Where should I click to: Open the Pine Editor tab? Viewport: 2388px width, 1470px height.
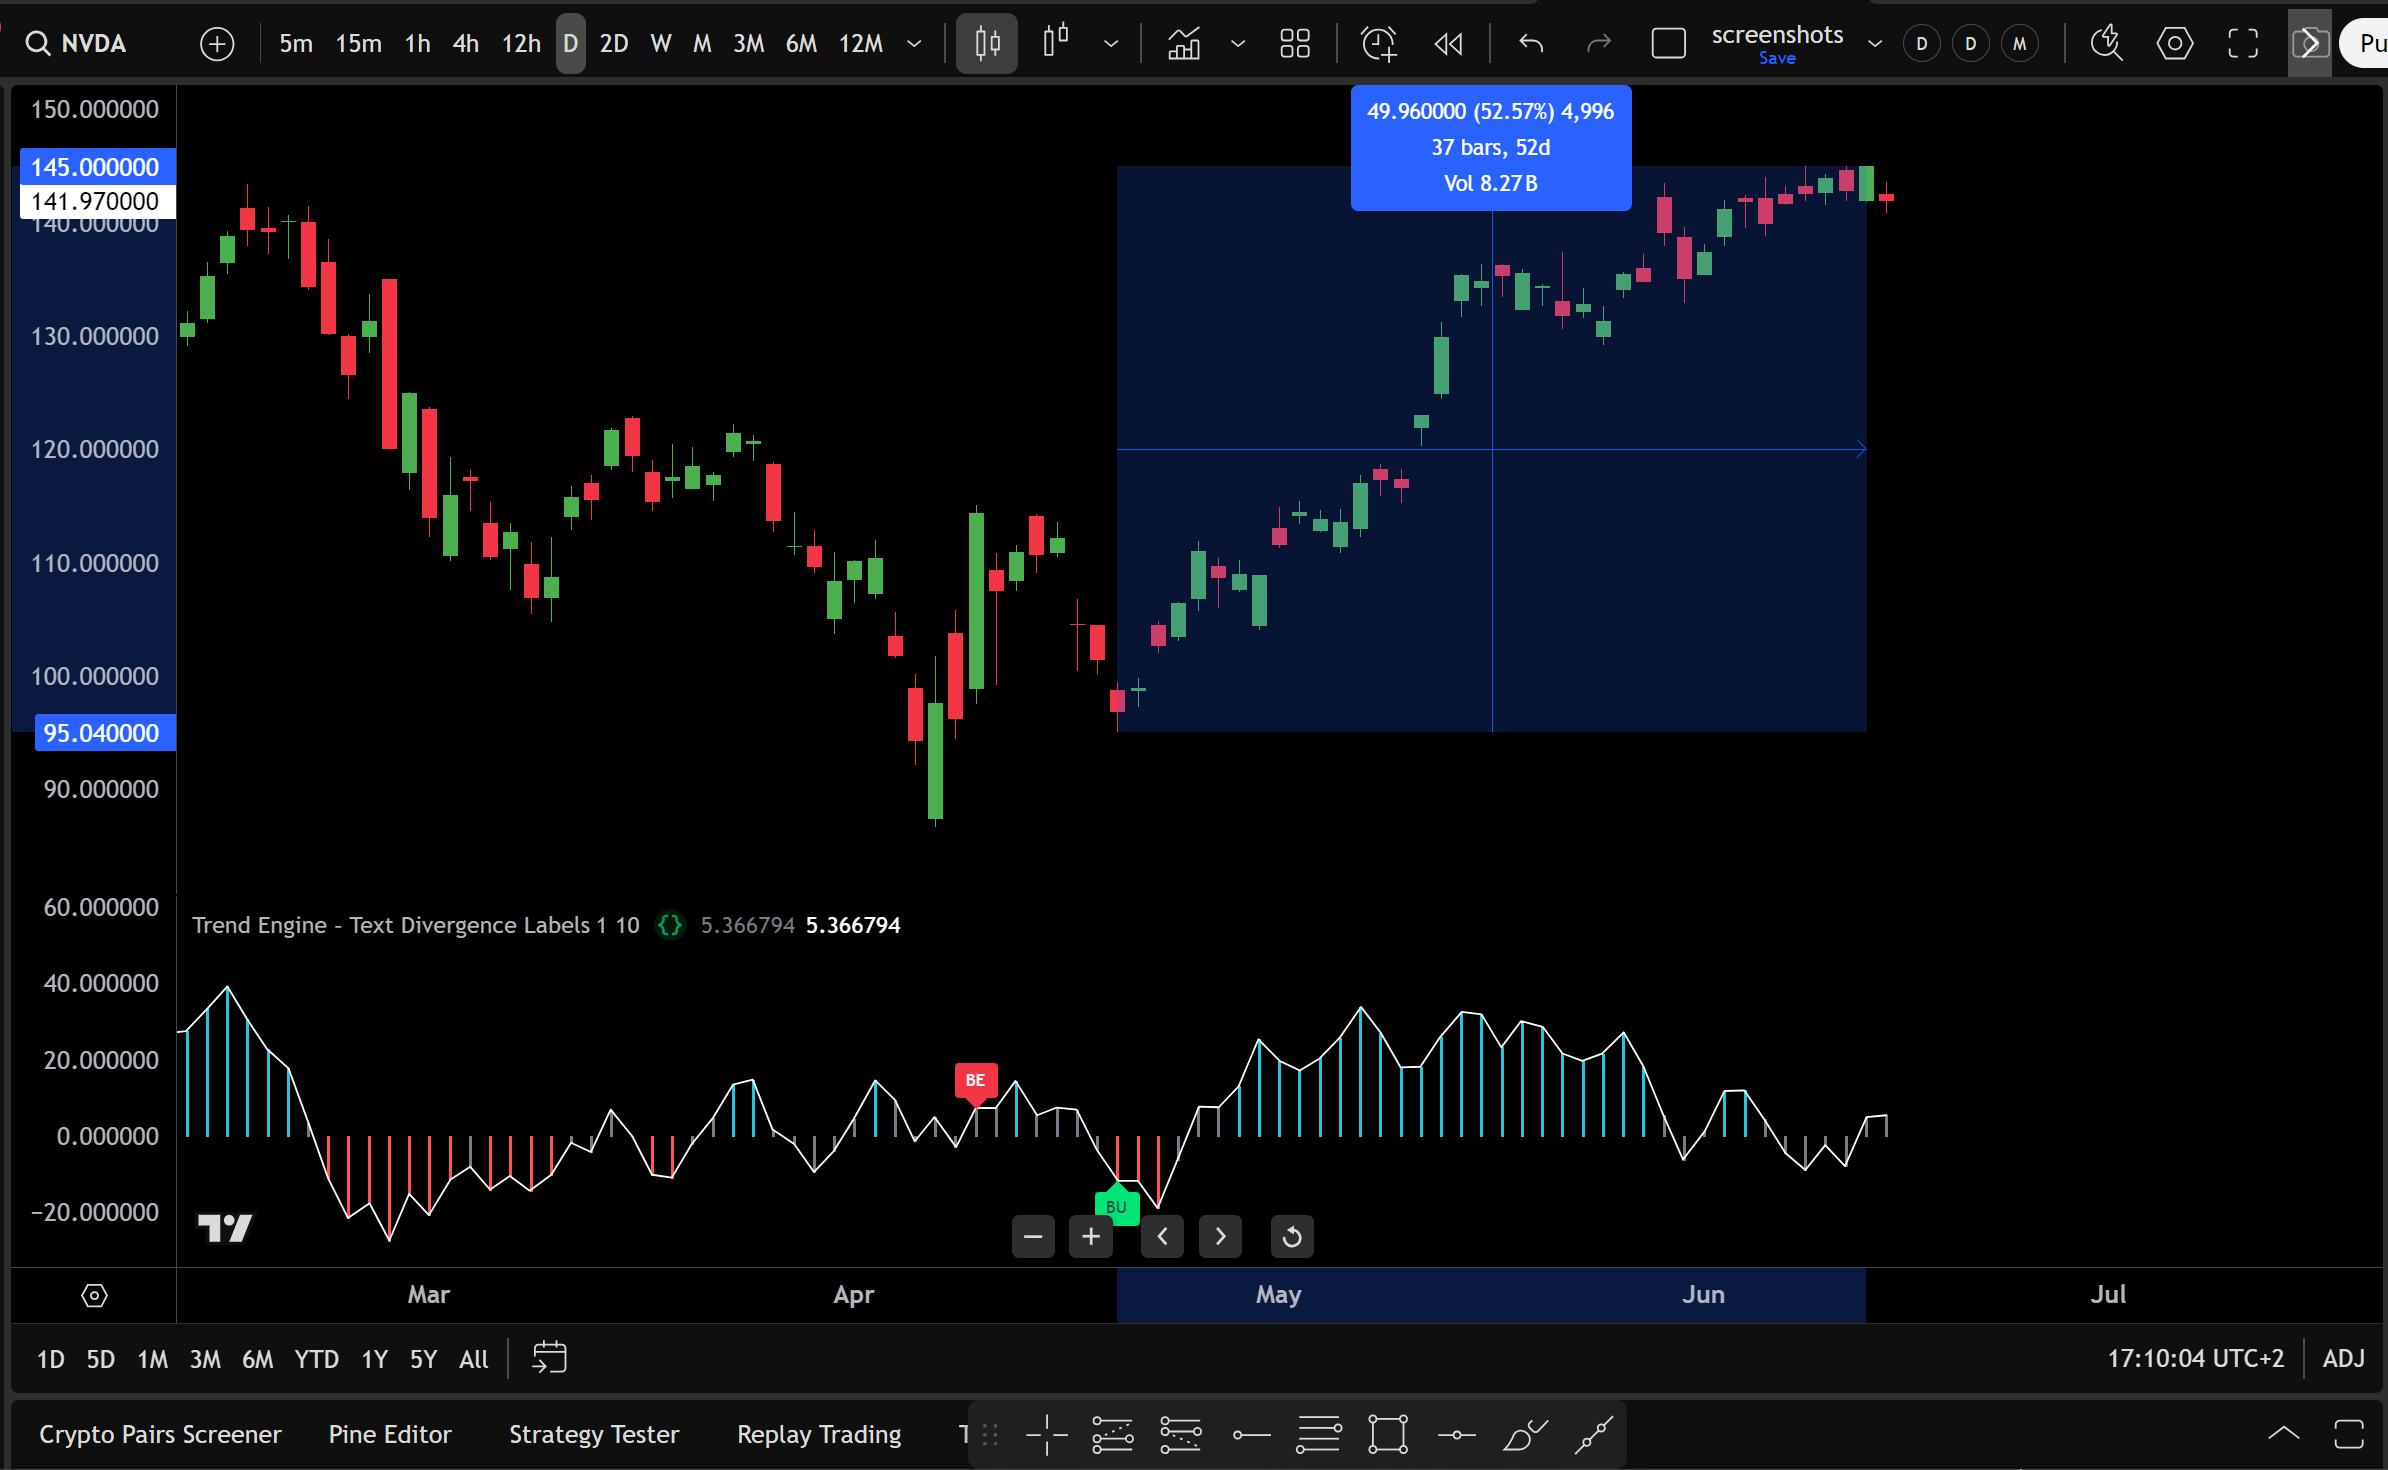pos(390,1434)
